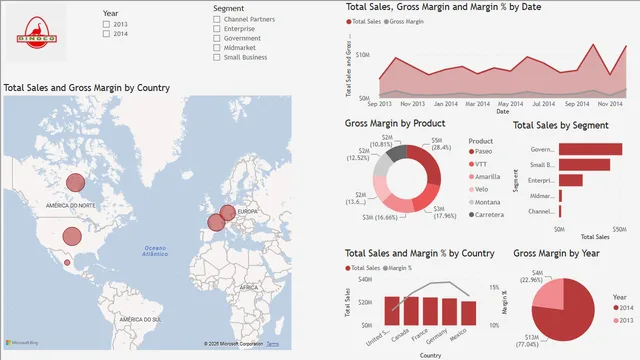
Task: Click 'Total Sales, Gross Margin and Margin % by Date' title
Action: click(444, 7)
